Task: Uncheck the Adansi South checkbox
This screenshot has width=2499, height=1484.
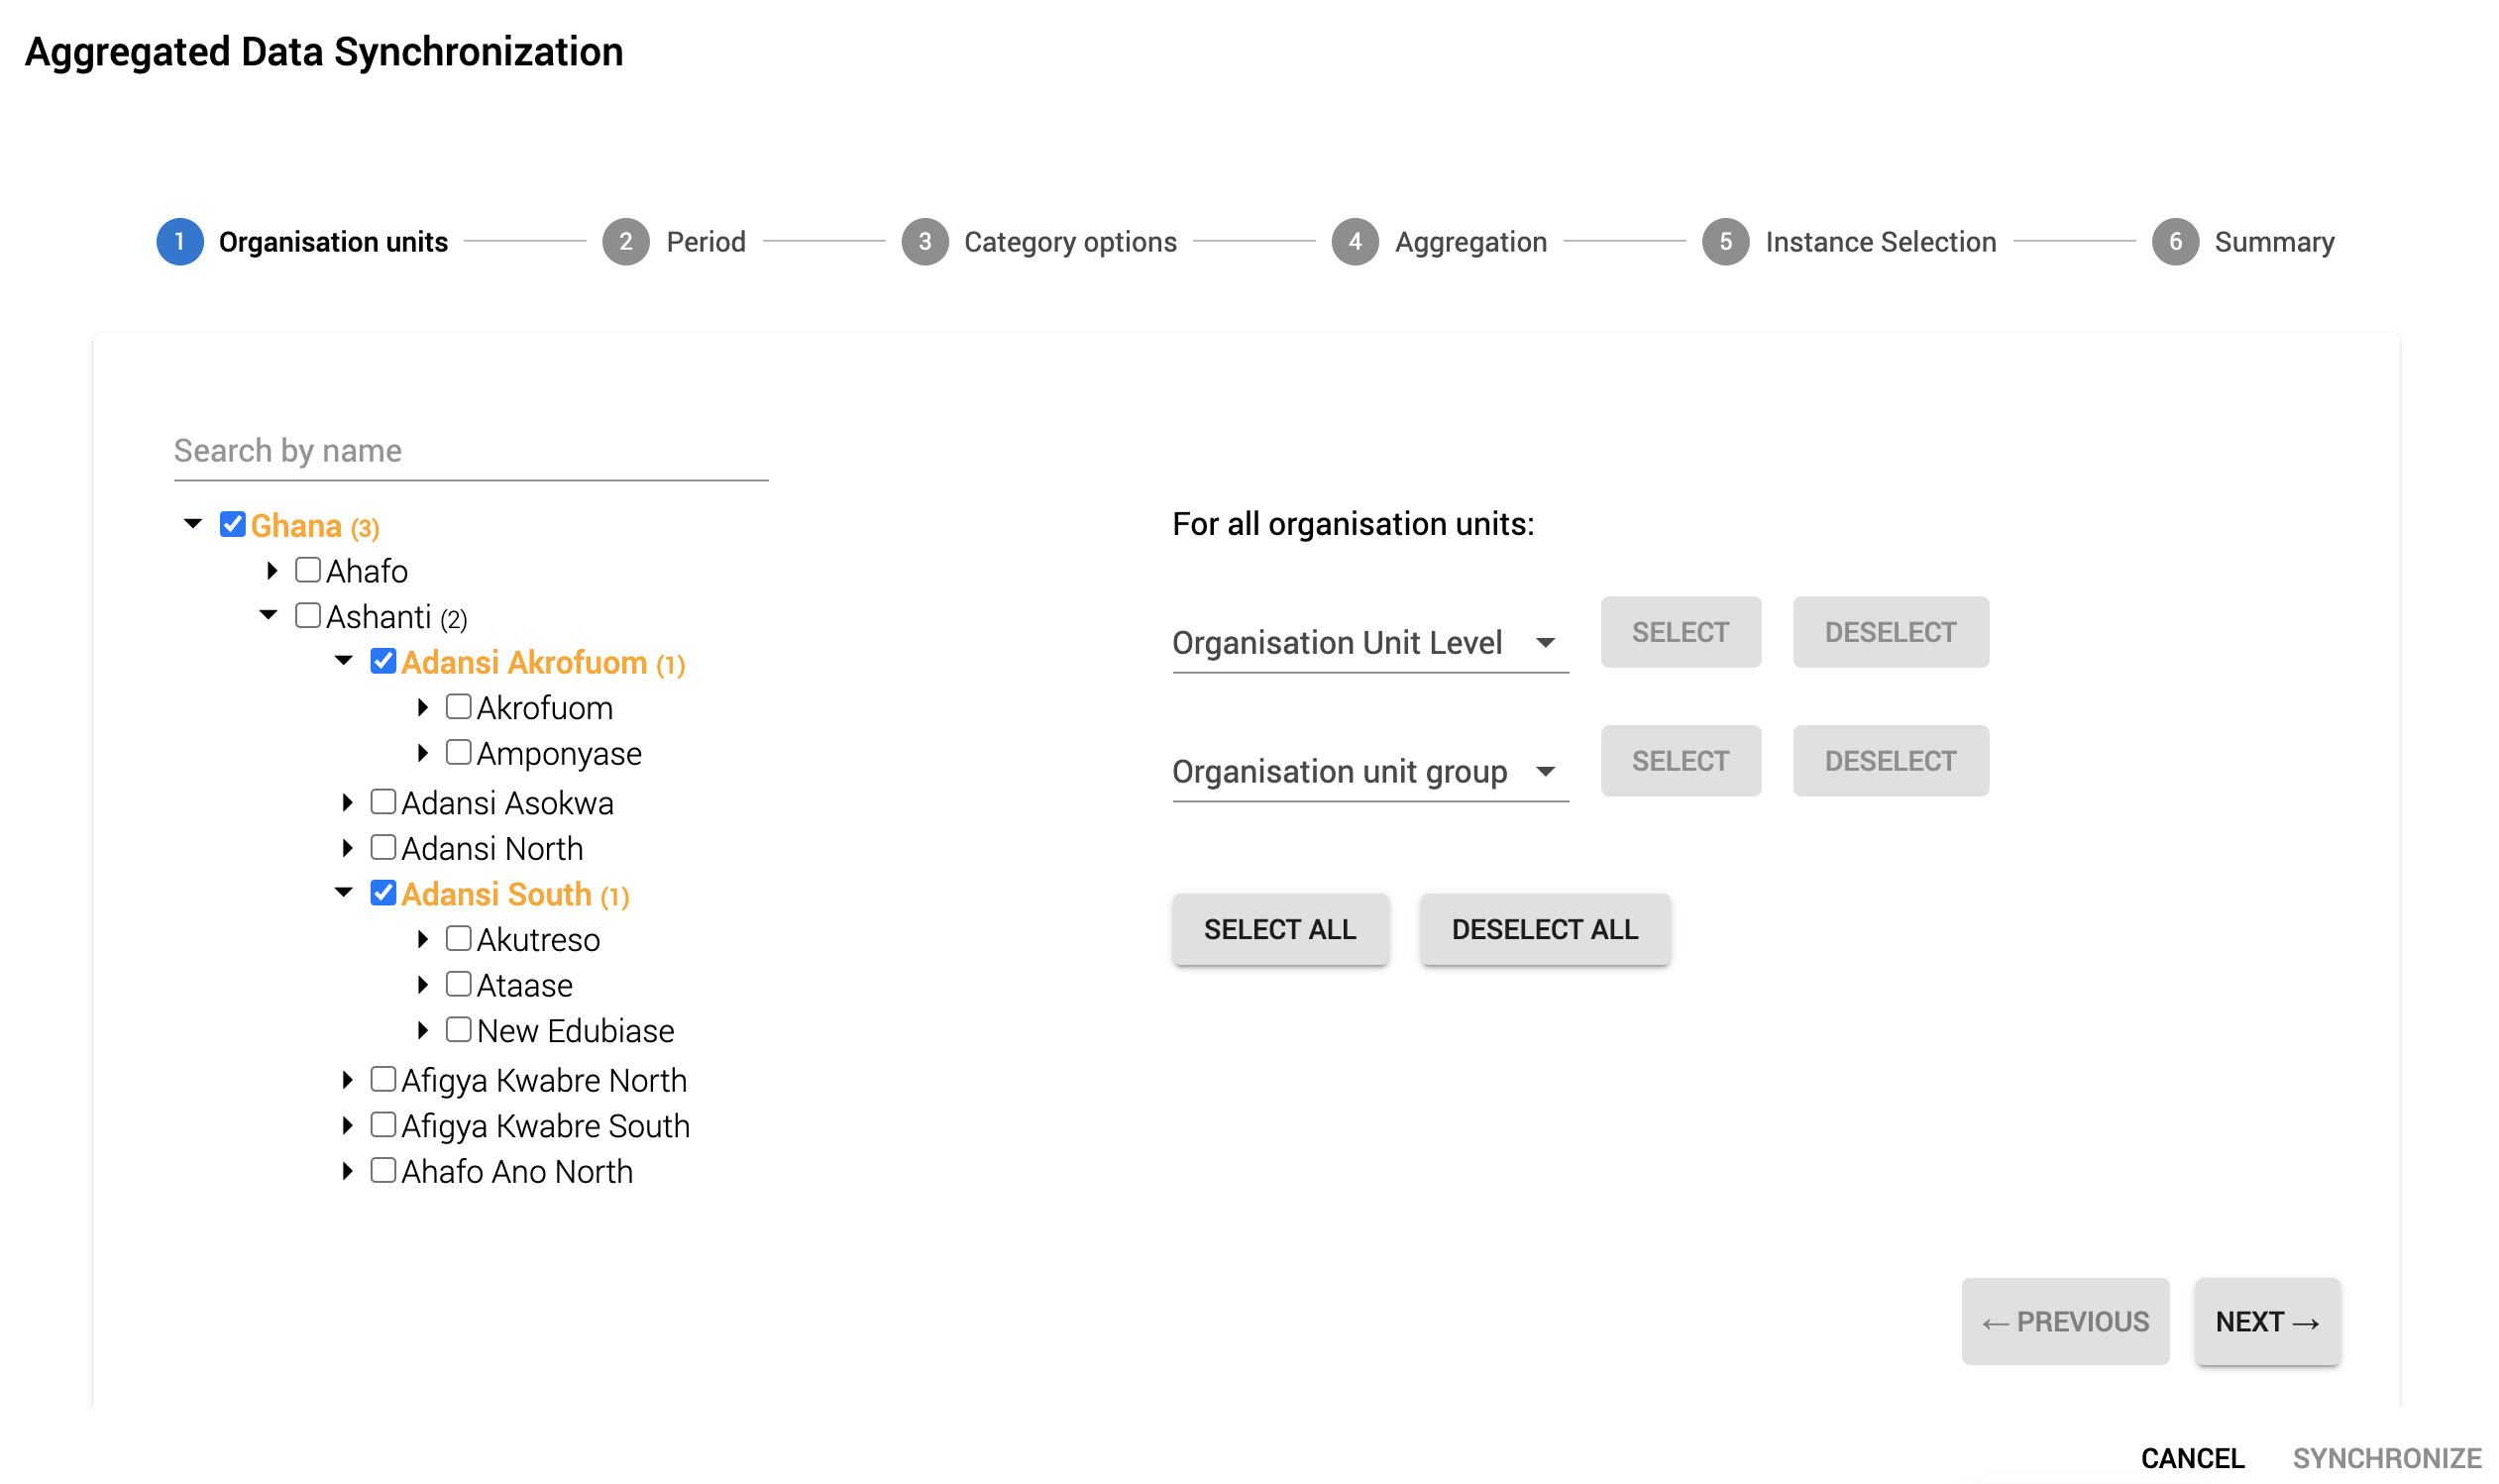Action: (x=383, y=892)
